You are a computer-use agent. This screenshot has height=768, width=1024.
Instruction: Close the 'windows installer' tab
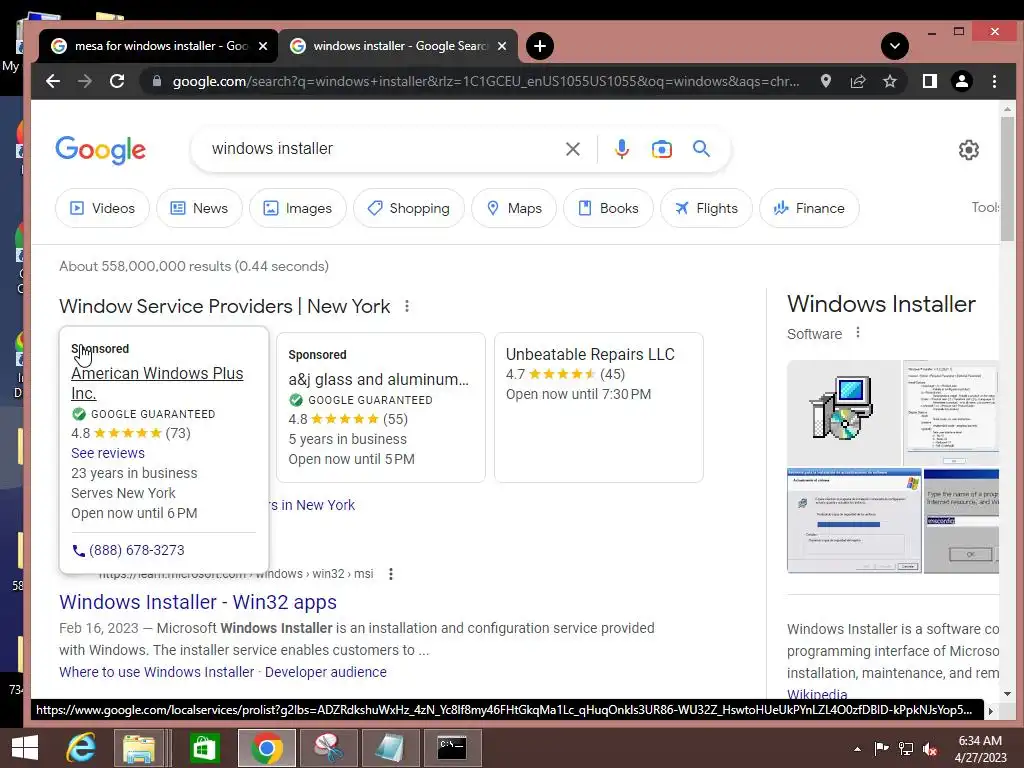pyautogui.click(x=502, y=46)
